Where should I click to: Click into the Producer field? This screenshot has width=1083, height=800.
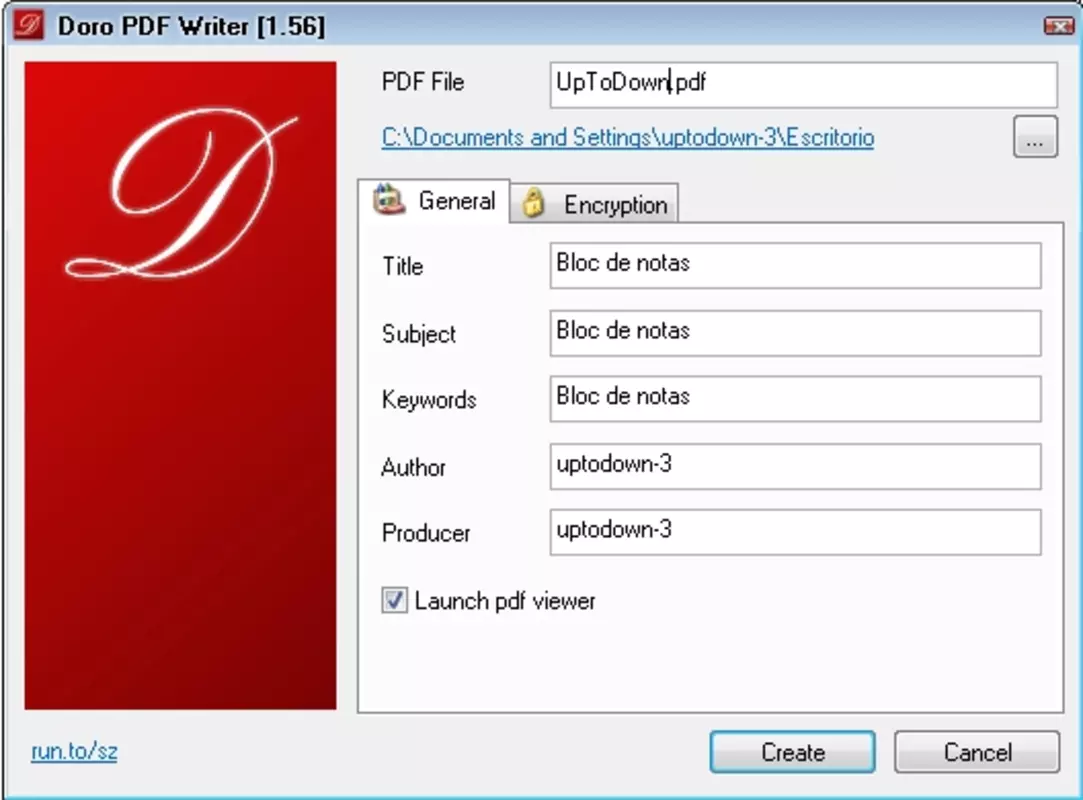[x=795, y=532]
